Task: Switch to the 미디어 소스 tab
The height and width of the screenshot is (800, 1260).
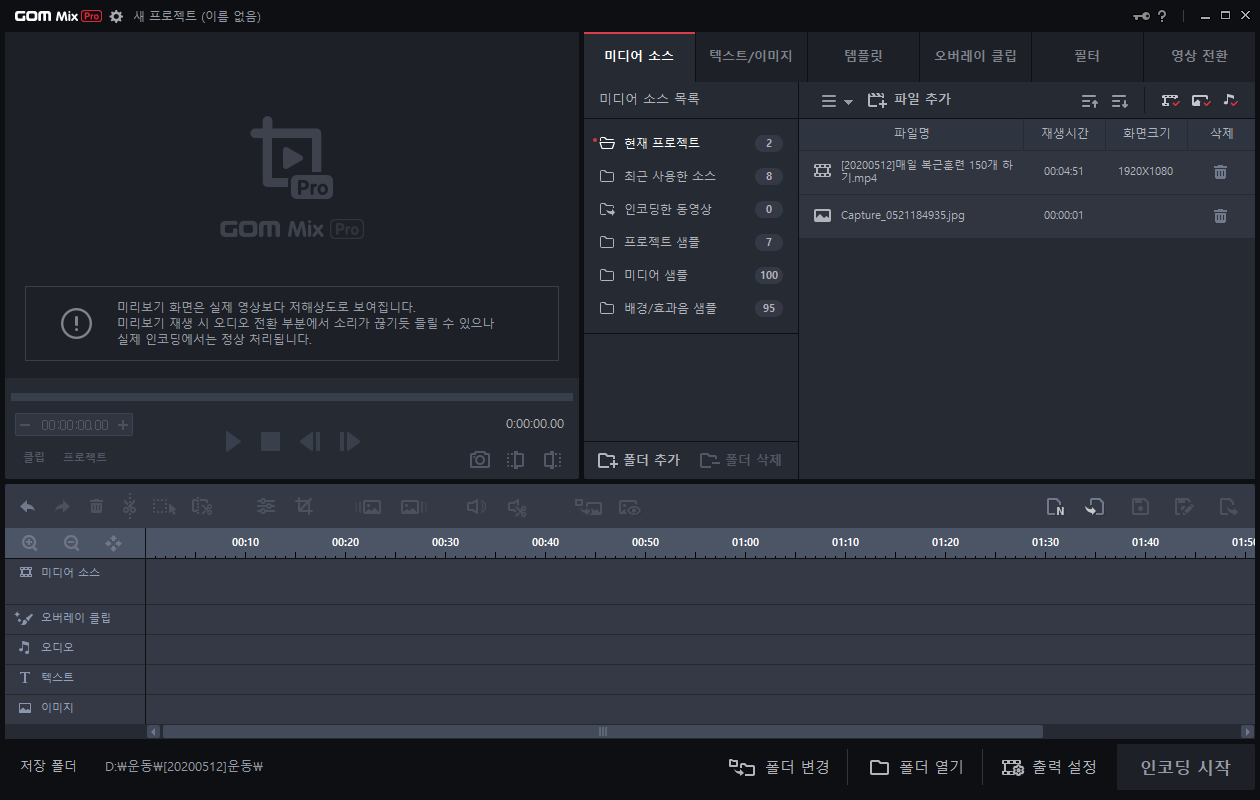Action: (639, 56)
